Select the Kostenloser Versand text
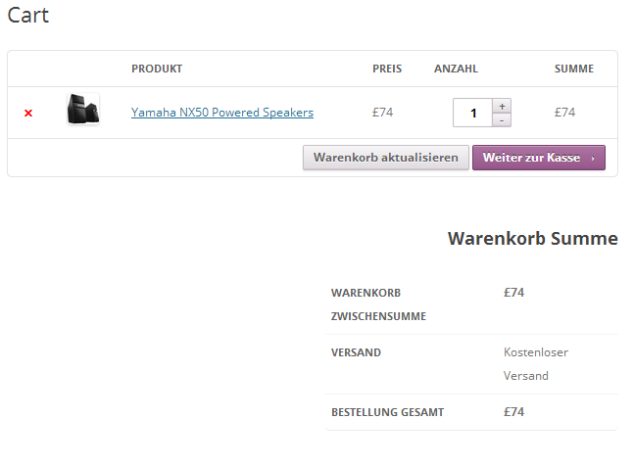Viewport: 630px width, 451px height. click(536, 364)
